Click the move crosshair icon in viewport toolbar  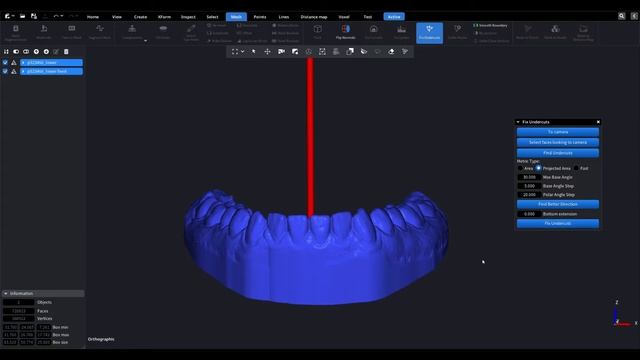[267, 52]
